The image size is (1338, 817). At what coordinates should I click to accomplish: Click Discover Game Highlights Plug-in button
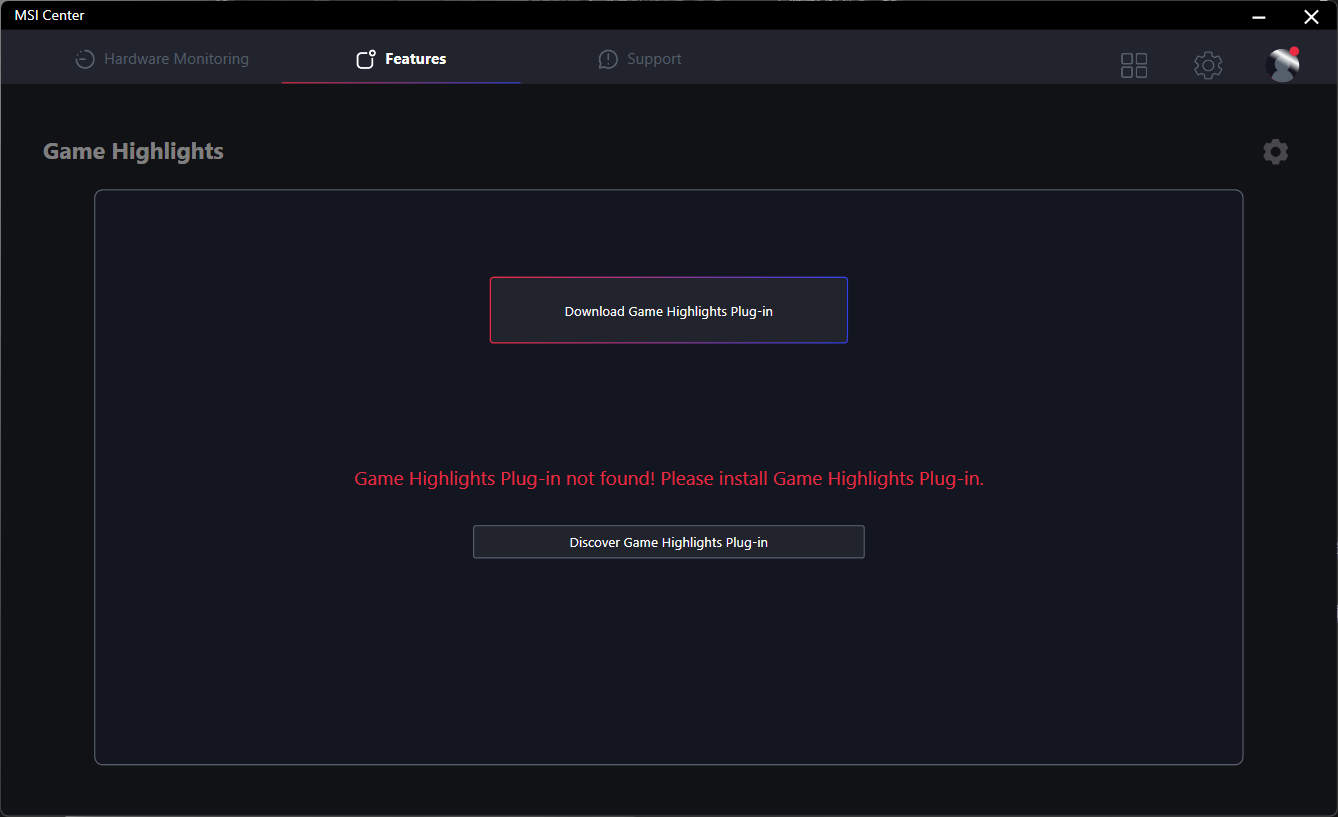click(x=669, y=542)
